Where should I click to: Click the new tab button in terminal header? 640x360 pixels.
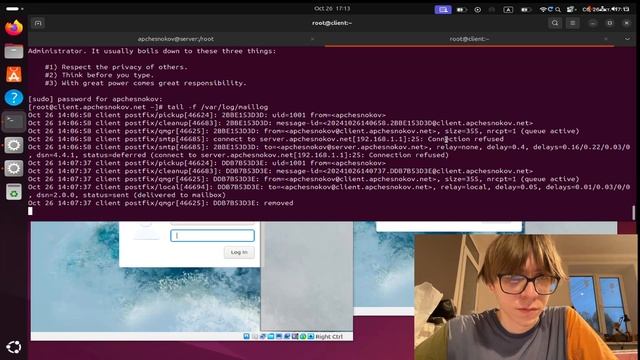coord(38,23)
